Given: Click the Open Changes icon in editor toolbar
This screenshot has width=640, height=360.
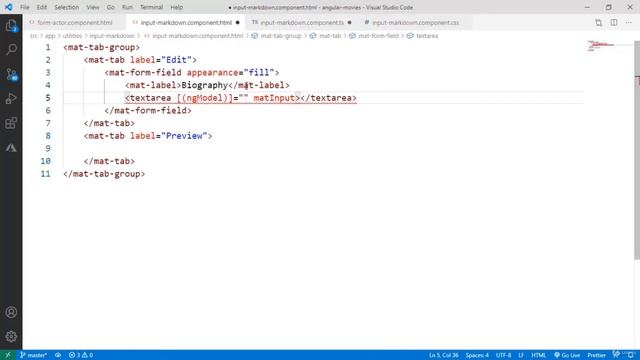Looking at the screenshot, I should click(598, 23).
